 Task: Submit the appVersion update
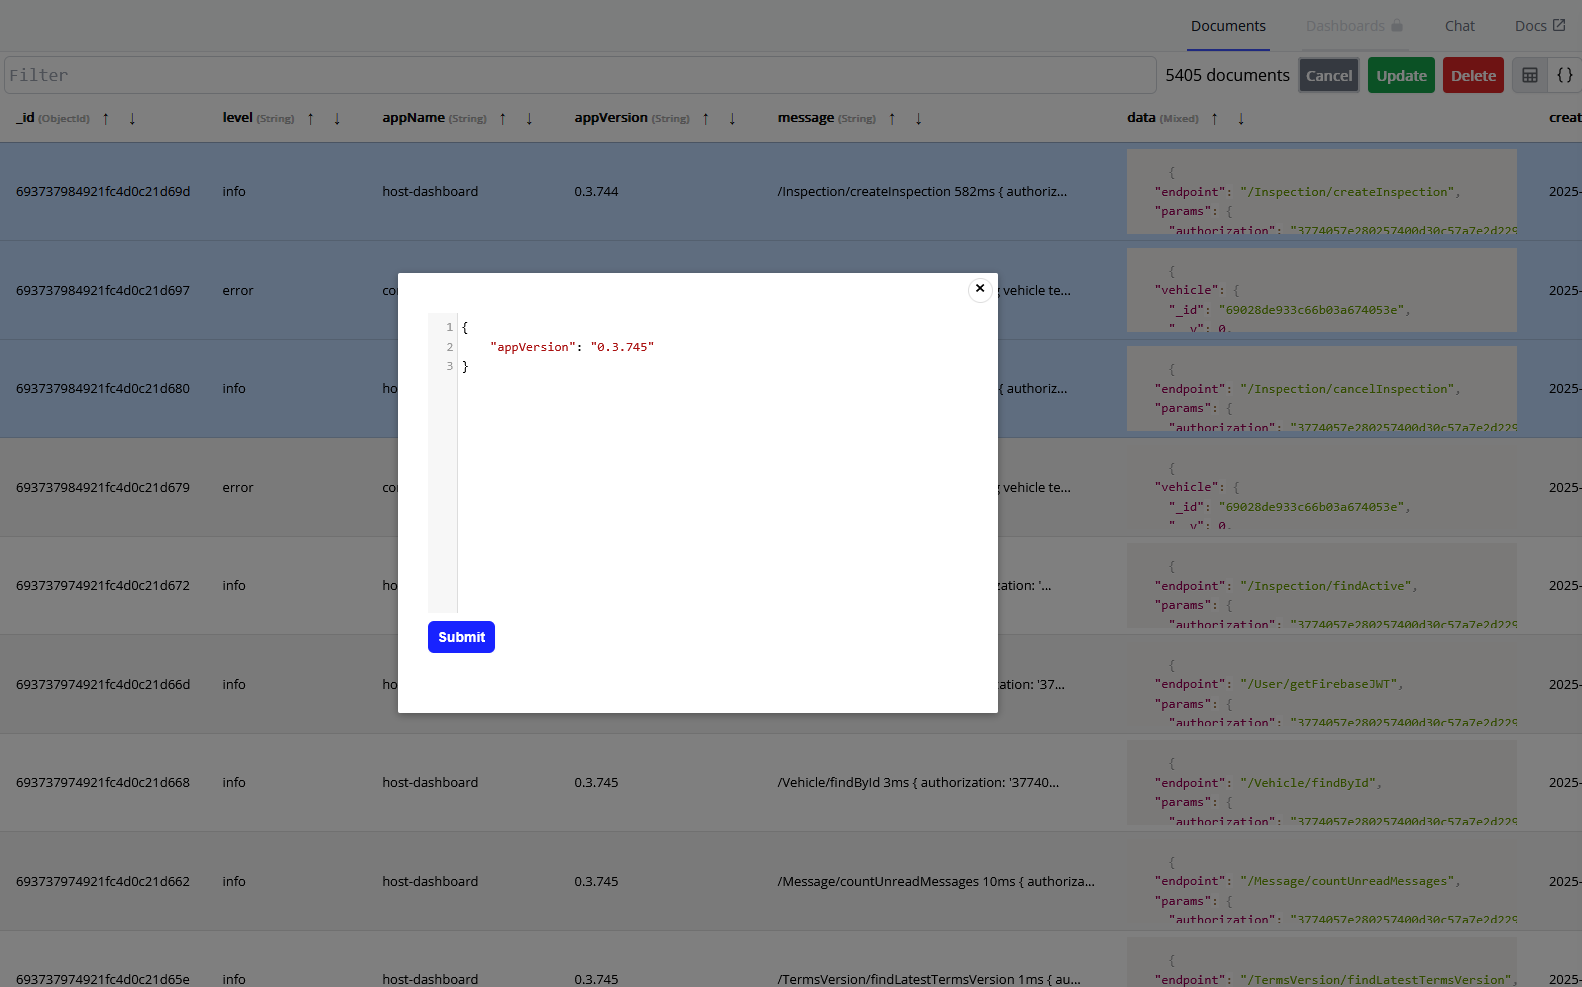tap(461, 637)
